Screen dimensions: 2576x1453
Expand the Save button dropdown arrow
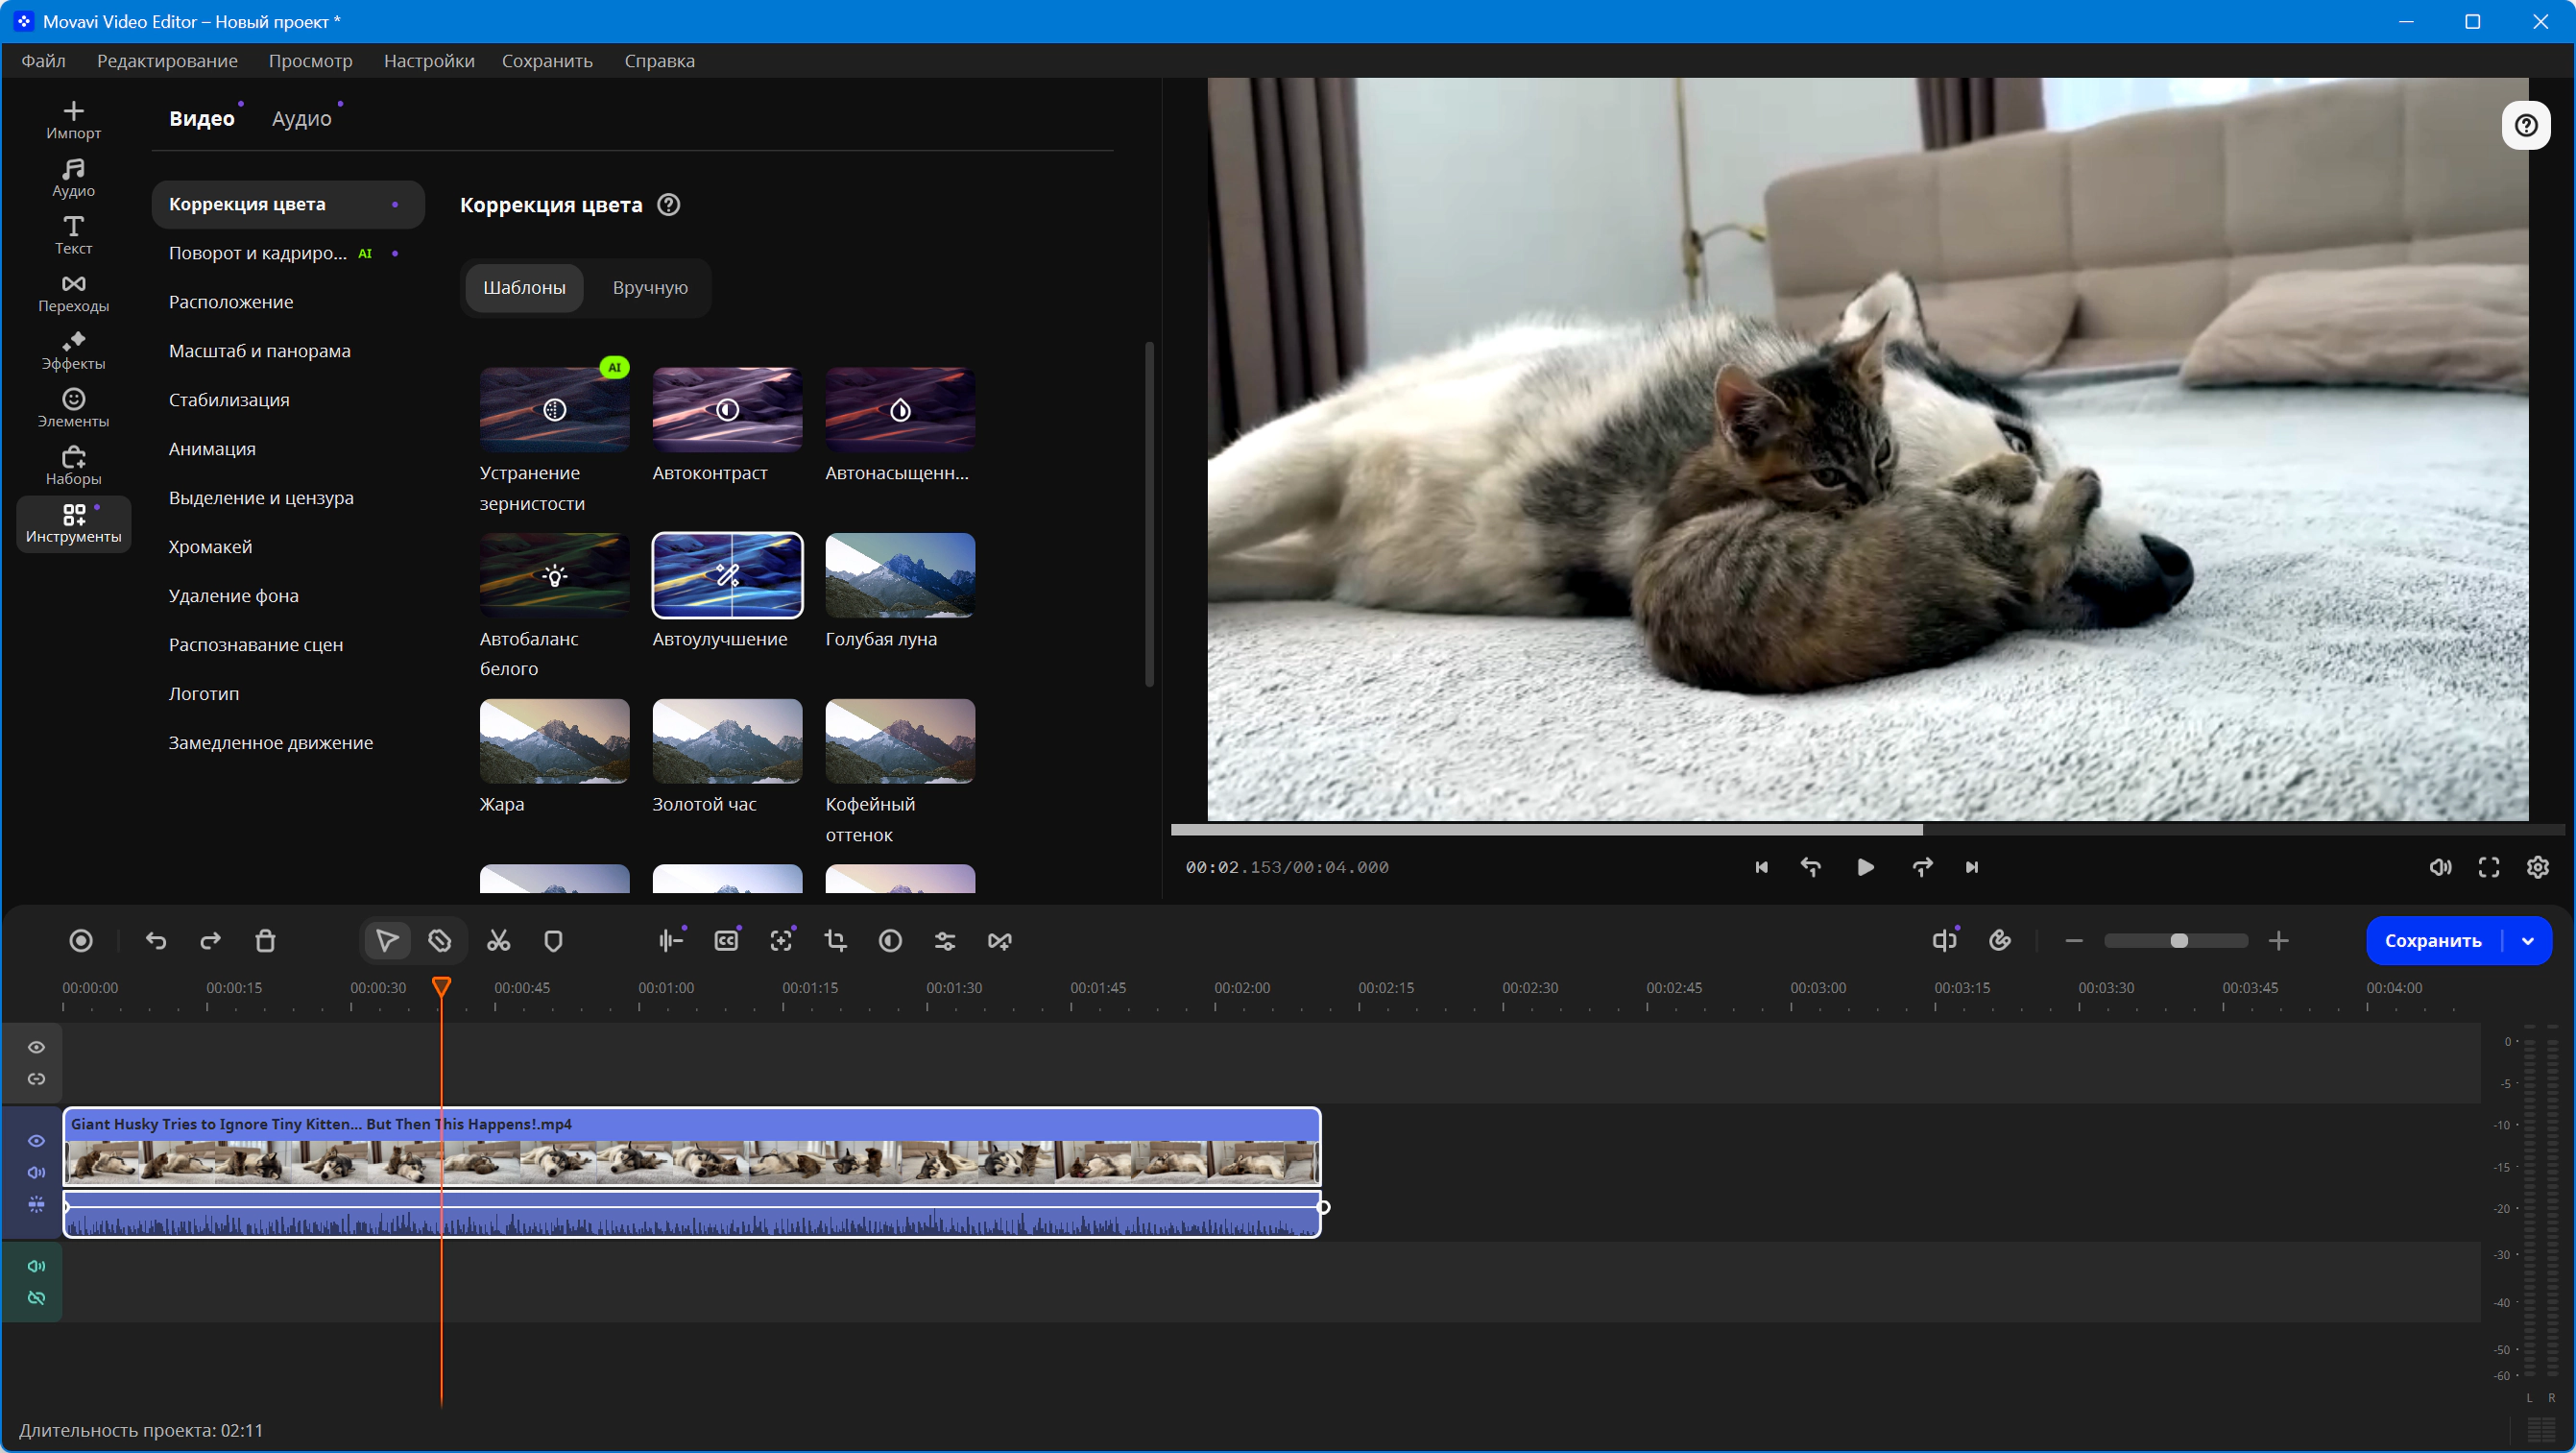[2528, 940]
